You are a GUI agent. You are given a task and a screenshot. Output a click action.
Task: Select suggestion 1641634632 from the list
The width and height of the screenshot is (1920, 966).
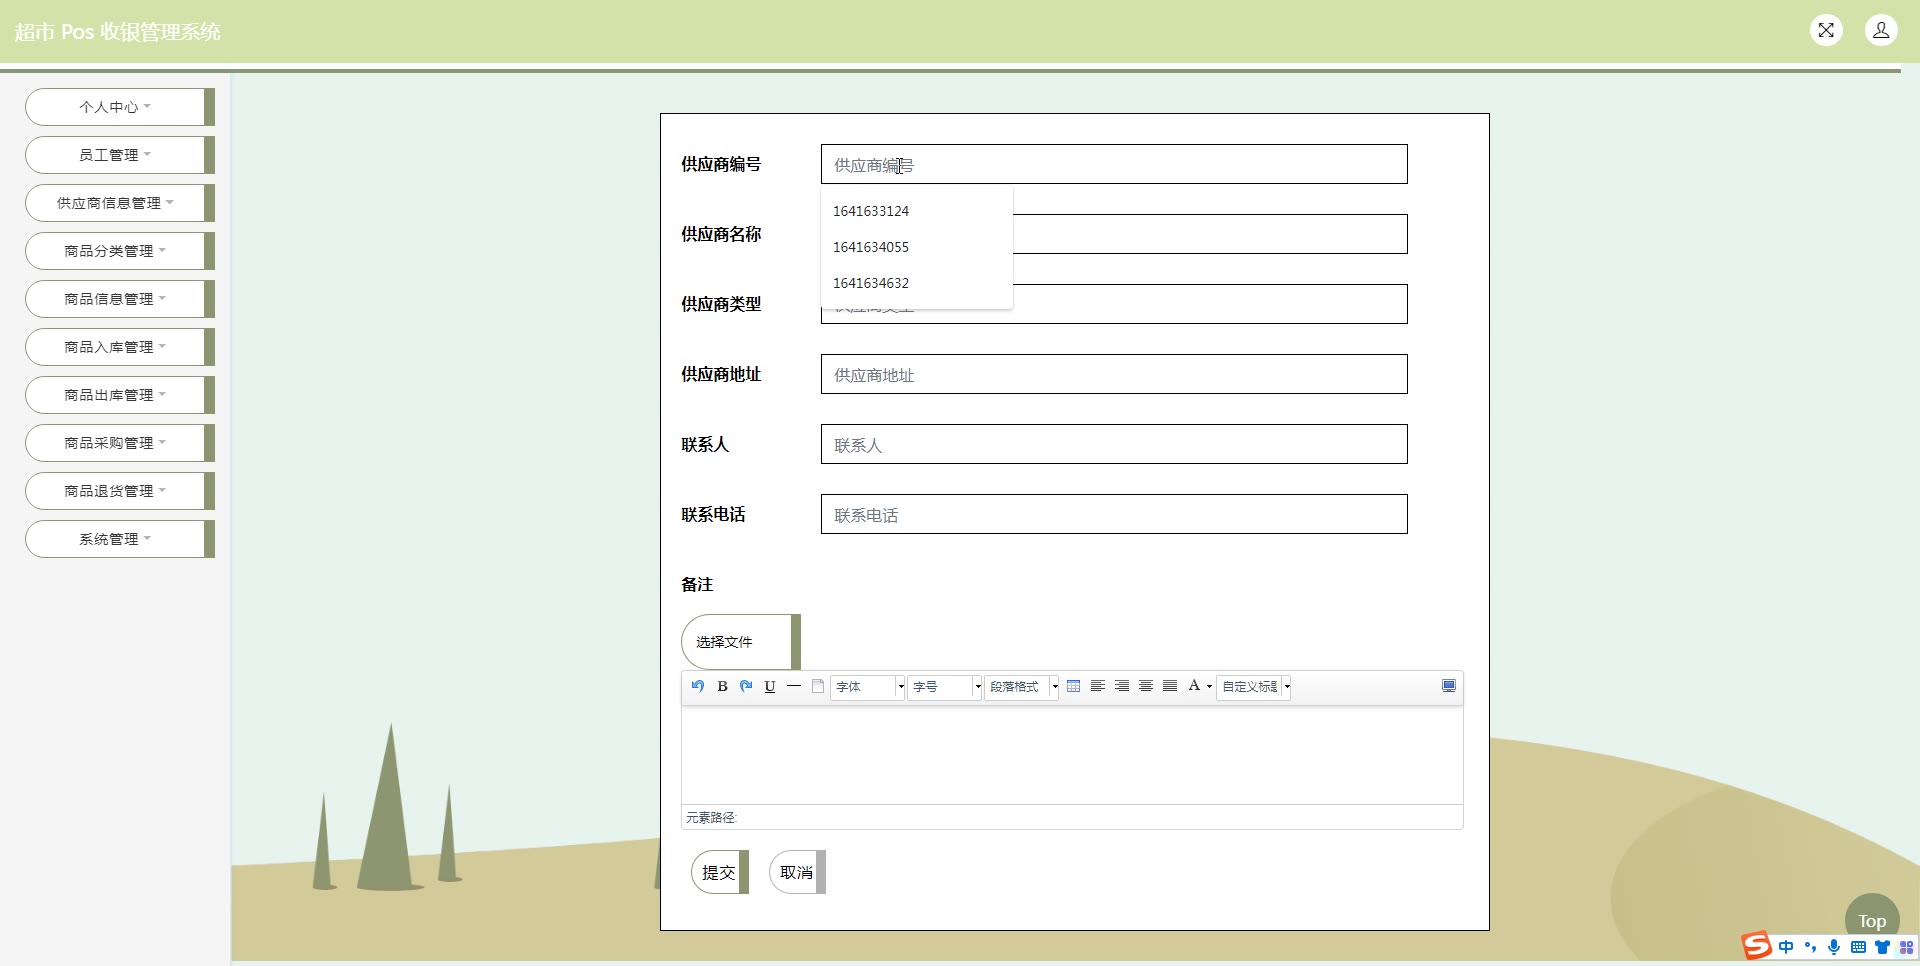917,283
